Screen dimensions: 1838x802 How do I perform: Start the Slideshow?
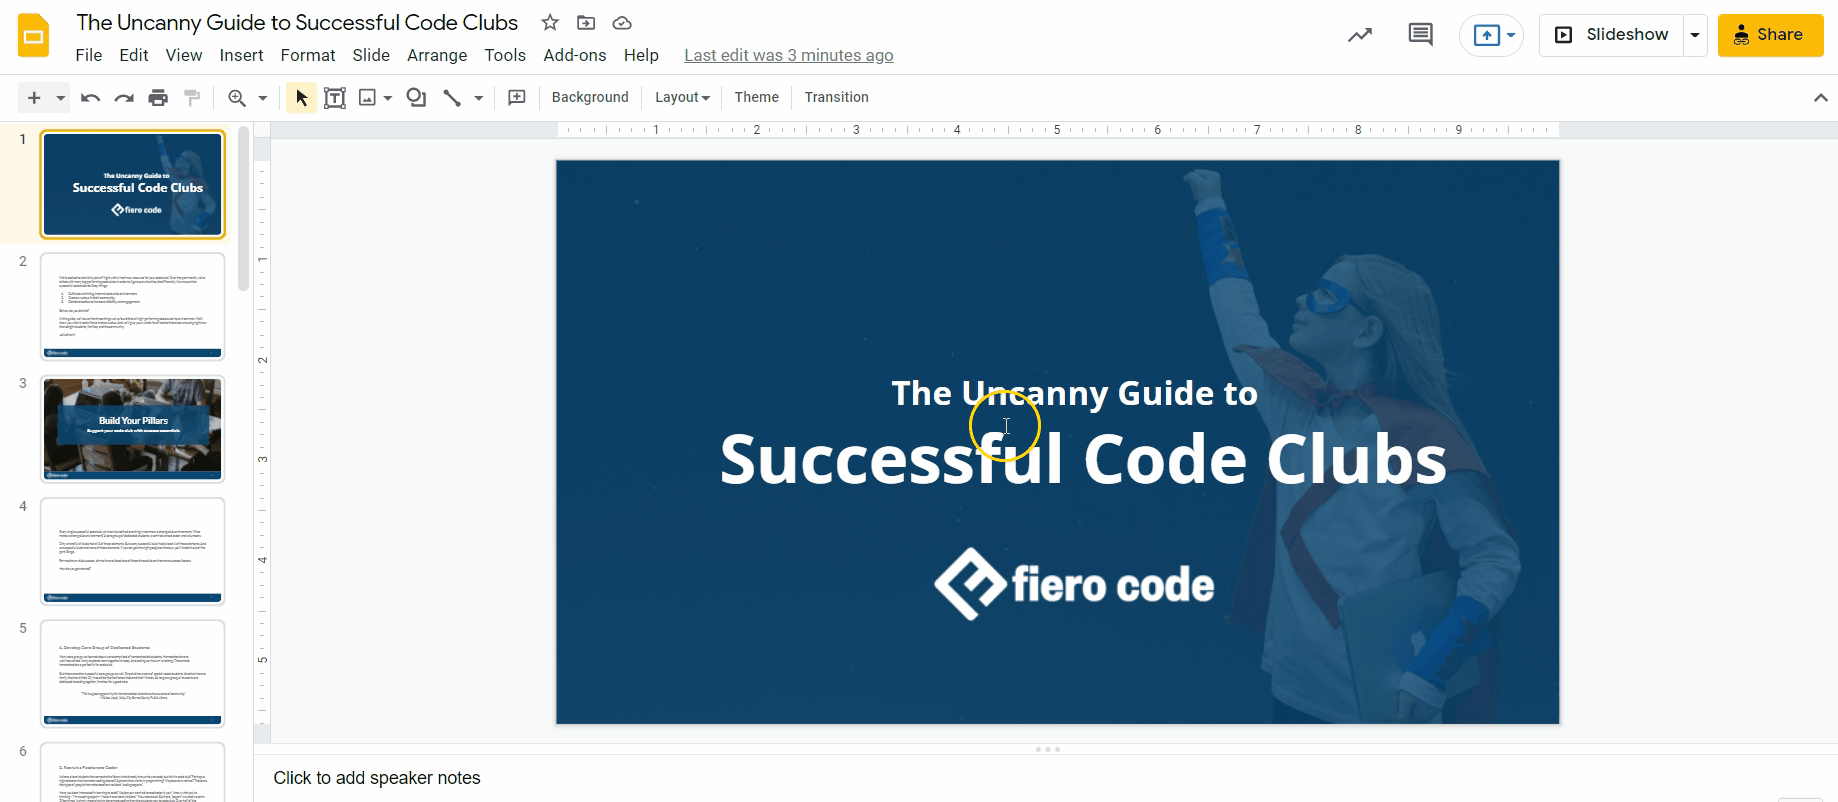pos(1611,35)
